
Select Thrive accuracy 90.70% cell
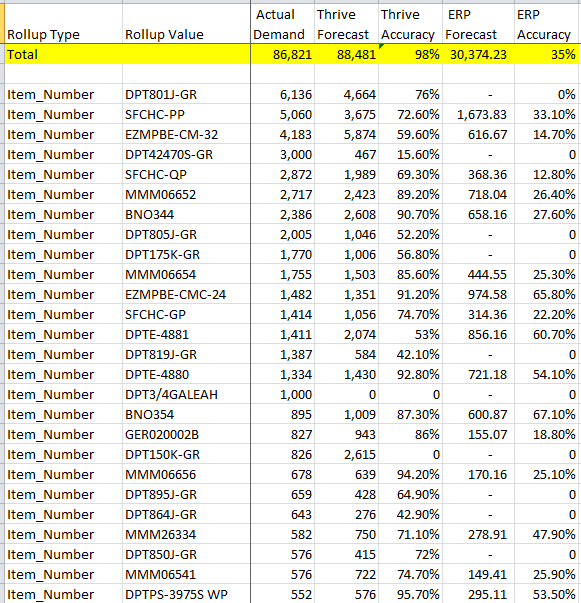pyautogui.click(x=410, y=214)
